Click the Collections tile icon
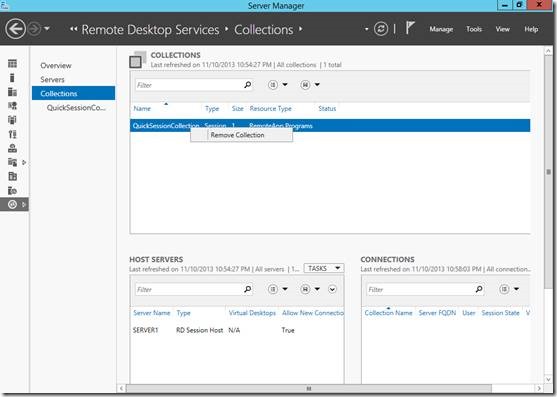 137,60
